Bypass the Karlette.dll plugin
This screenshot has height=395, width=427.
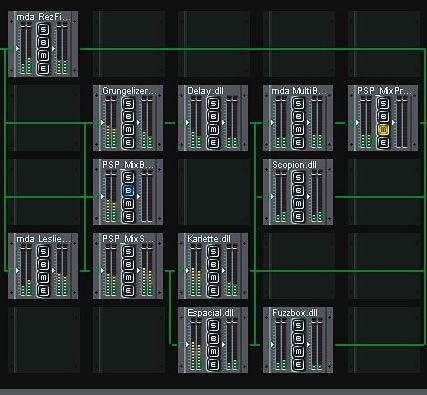click(x=213, y=265)
